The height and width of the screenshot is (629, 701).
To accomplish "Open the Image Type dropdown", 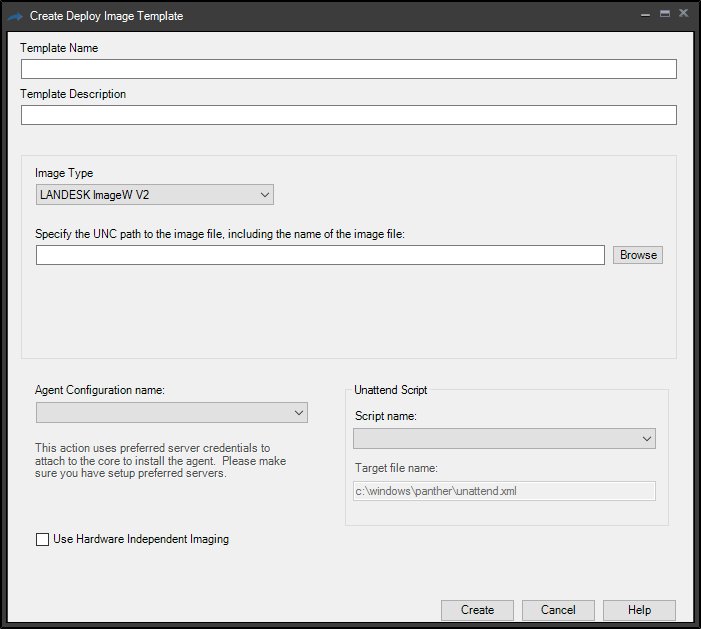I will click(154, 195).
